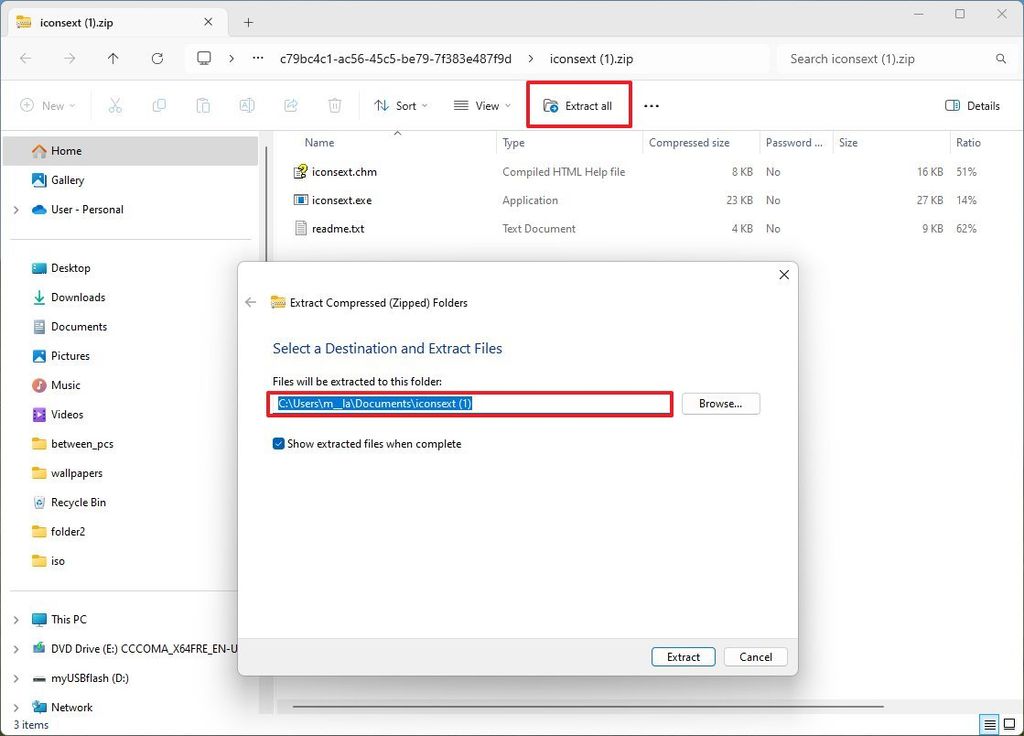1024x736 pixels.
Task: Switch to large icons view in status bar
Action: [1009, 723]
